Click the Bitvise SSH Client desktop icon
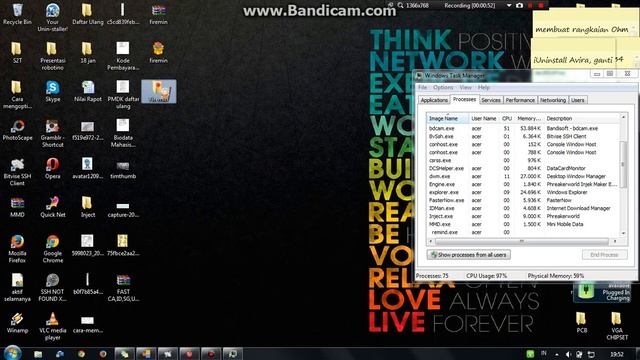This screenshot has height=360, width=640. [17, 172]
